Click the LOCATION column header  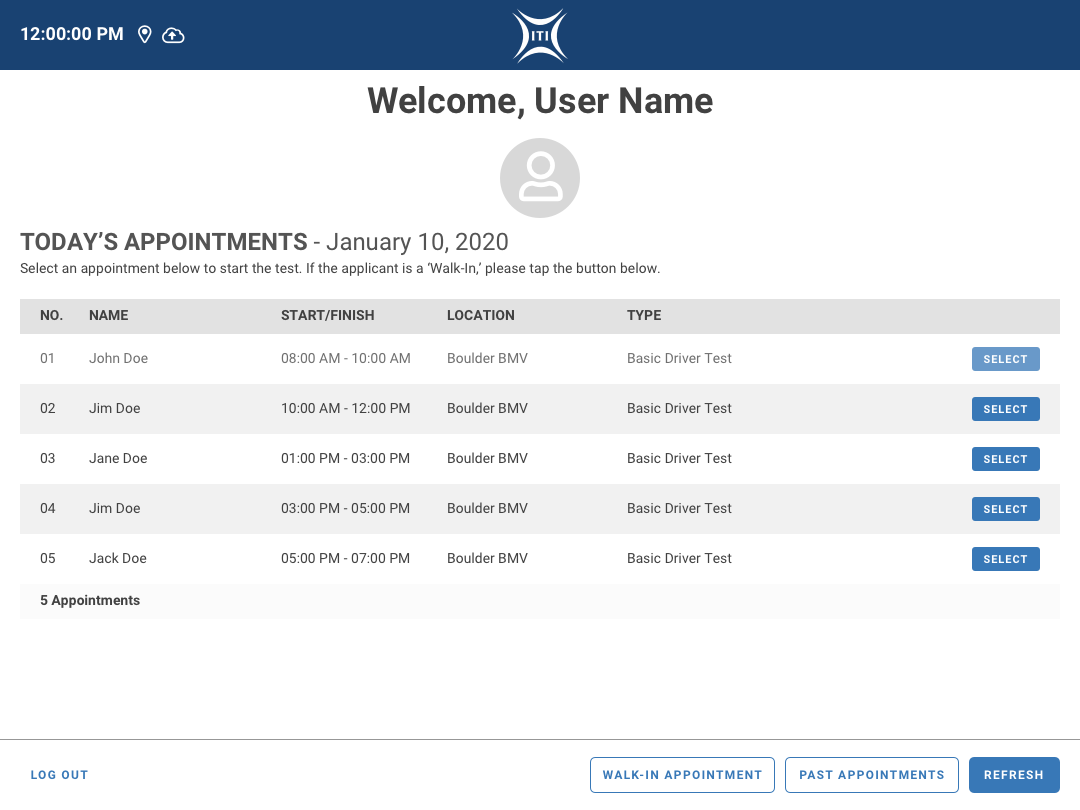click(x=480, y=315)
